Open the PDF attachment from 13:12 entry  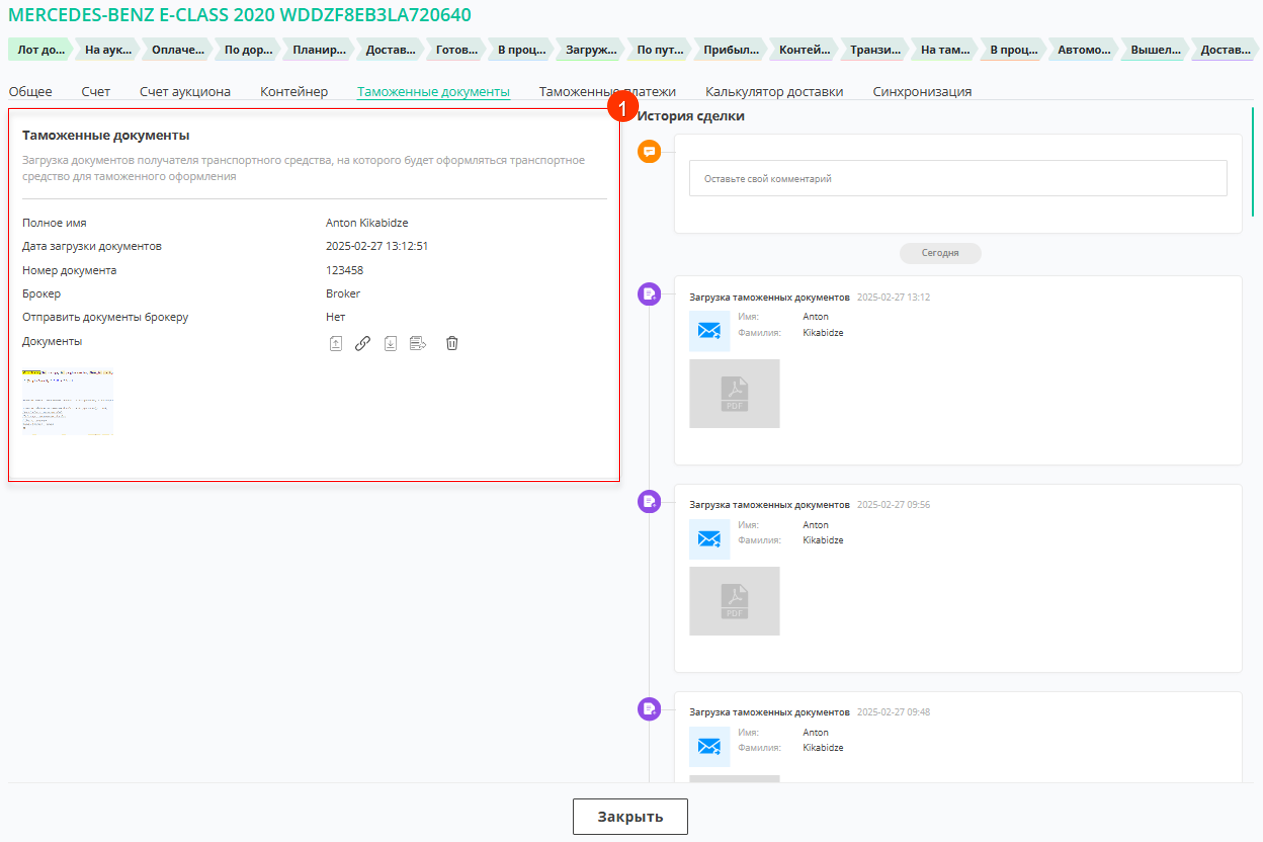pos(734,394)
